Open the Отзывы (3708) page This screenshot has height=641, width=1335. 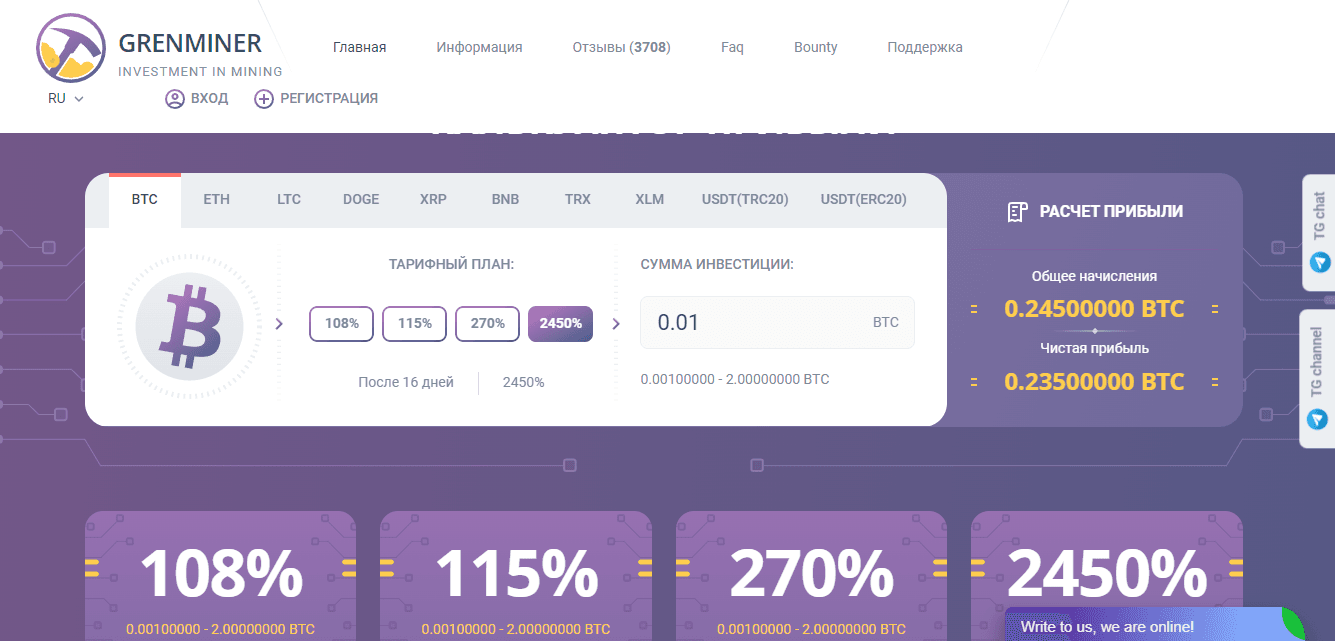click(620, 46)
